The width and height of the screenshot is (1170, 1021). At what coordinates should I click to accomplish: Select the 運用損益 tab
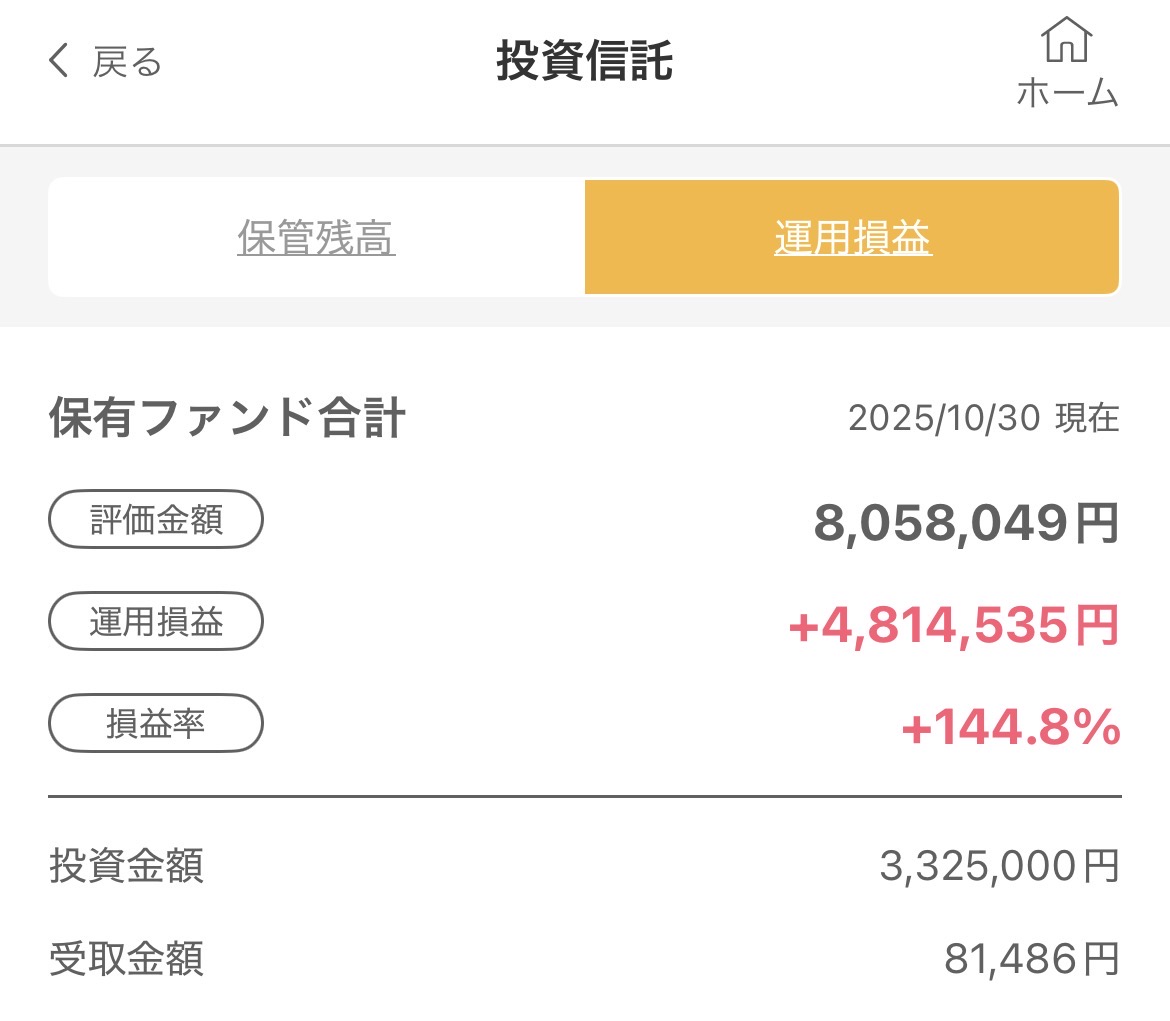[x=852, y=238]
